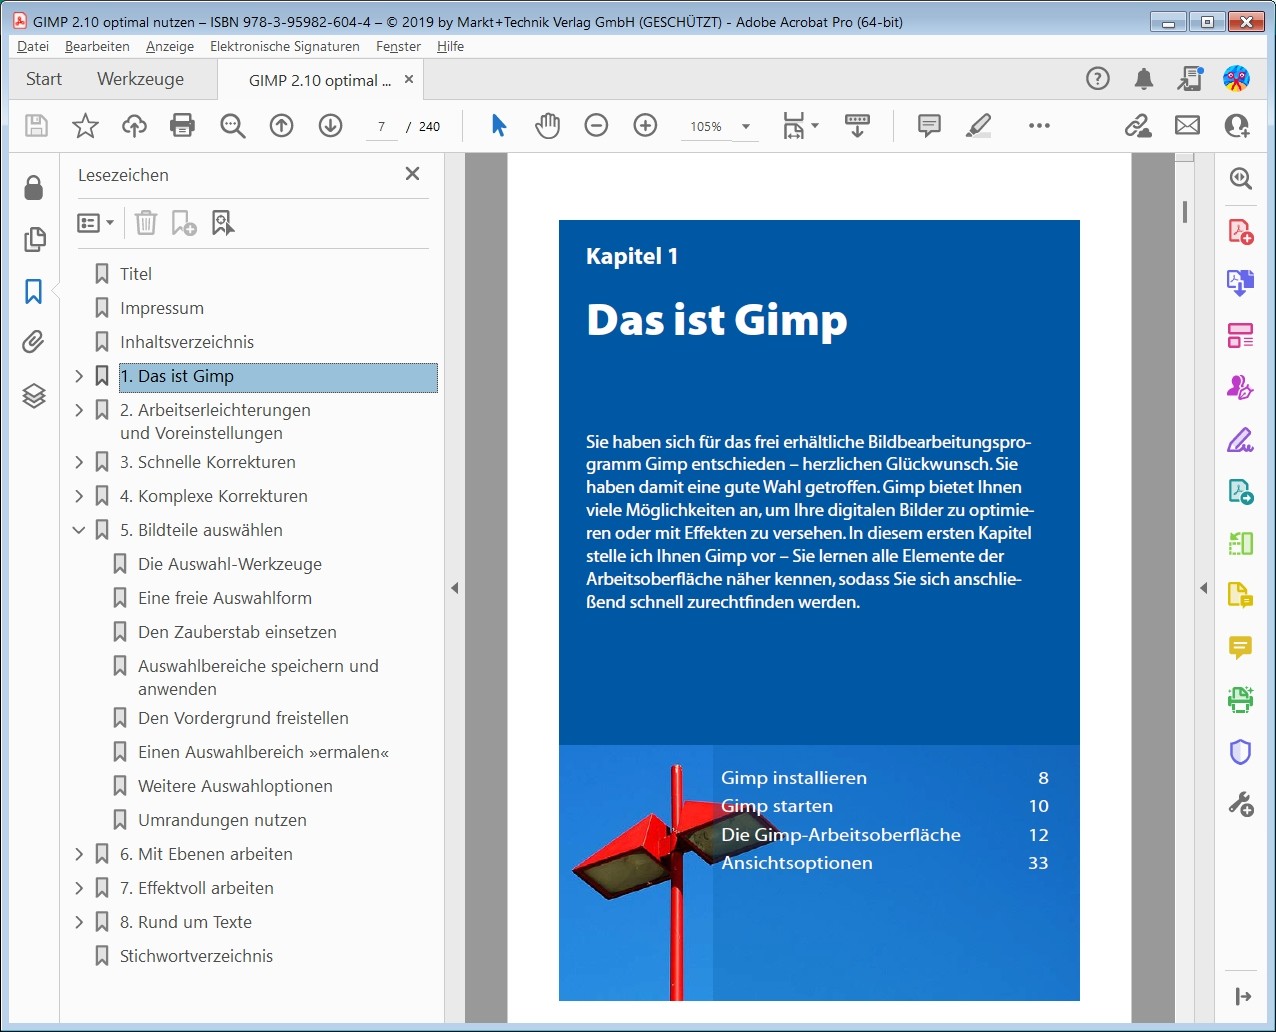The width and height of the screenshot is (1276, 1032).
Task: Open the Elektronische Signaturen menu
Action: (x=285, y=46)
